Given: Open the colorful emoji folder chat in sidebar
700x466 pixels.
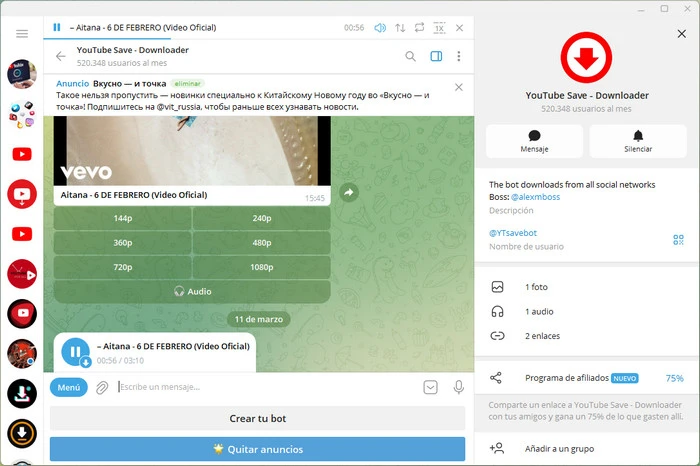Looking at the screenshot, I should point(22,114).
